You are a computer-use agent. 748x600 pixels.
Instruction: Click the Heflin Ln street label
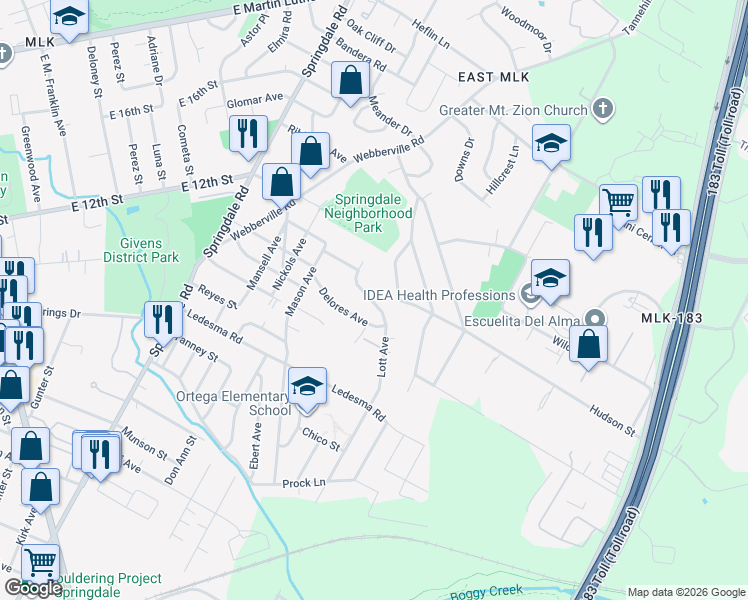coord(431,34)
